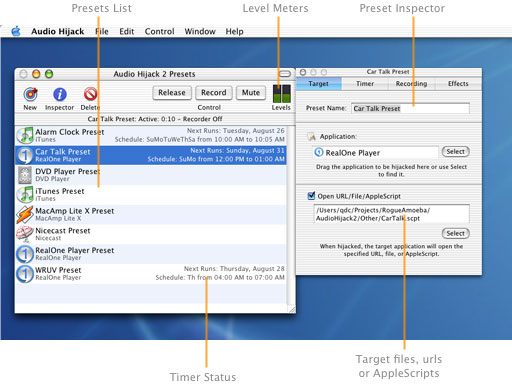Click the Application icon in the inspector
The width and height of the screenshot is (512, 391).
pos(311,136)
